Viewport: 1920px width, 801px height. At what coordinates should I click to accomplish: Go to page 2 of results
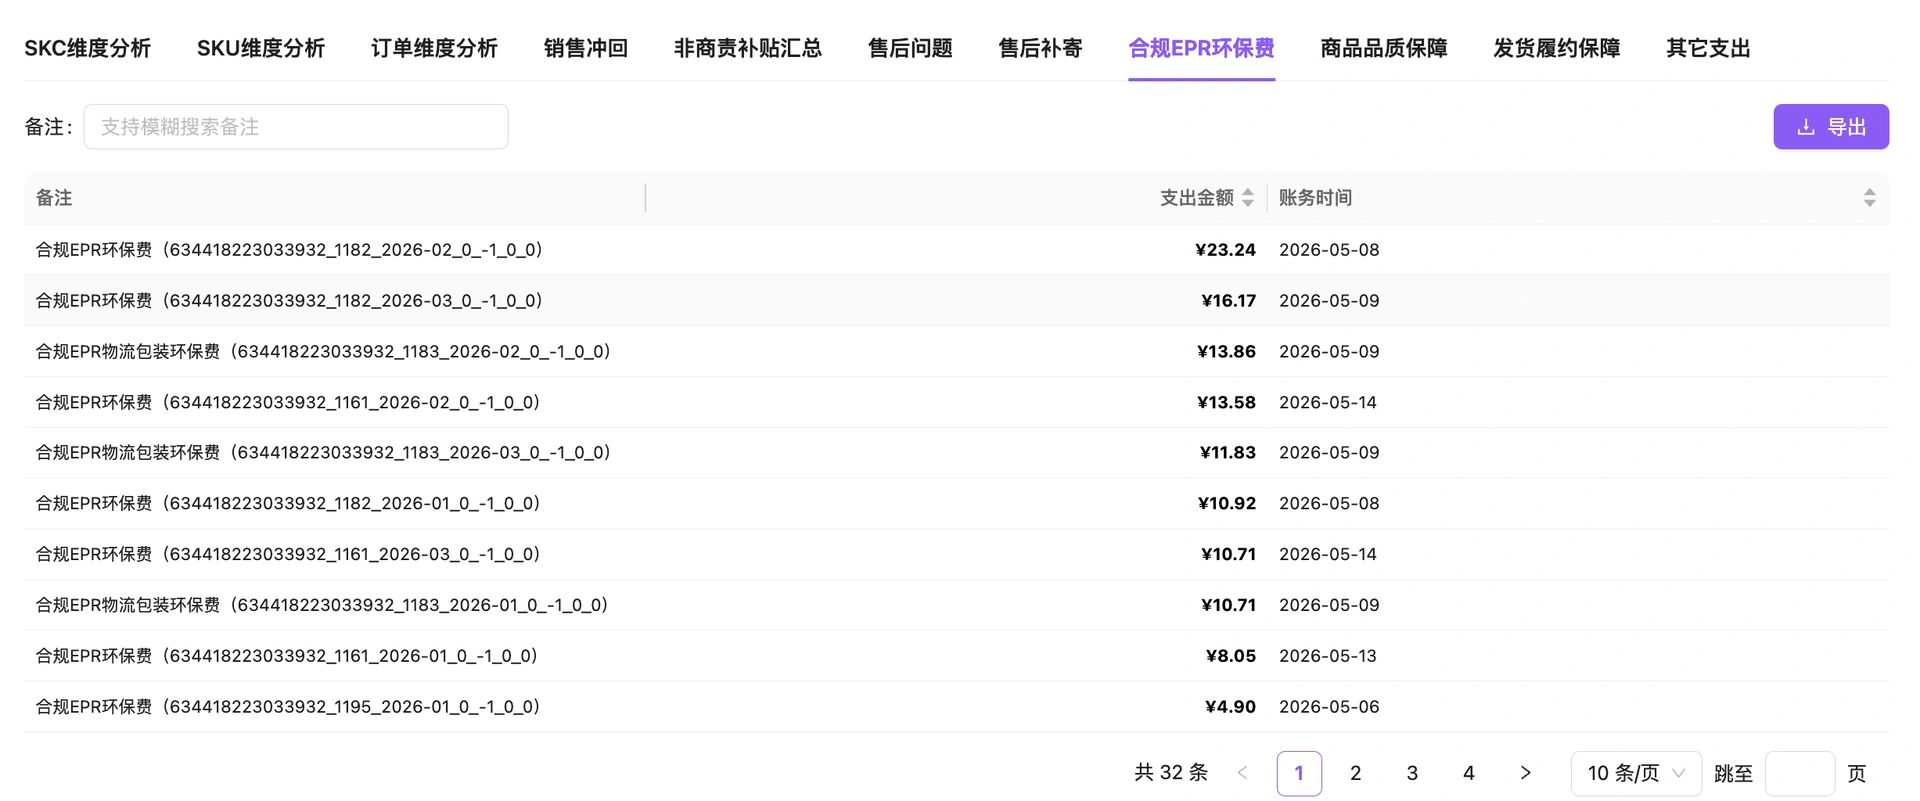click(x=1355, y=773)
